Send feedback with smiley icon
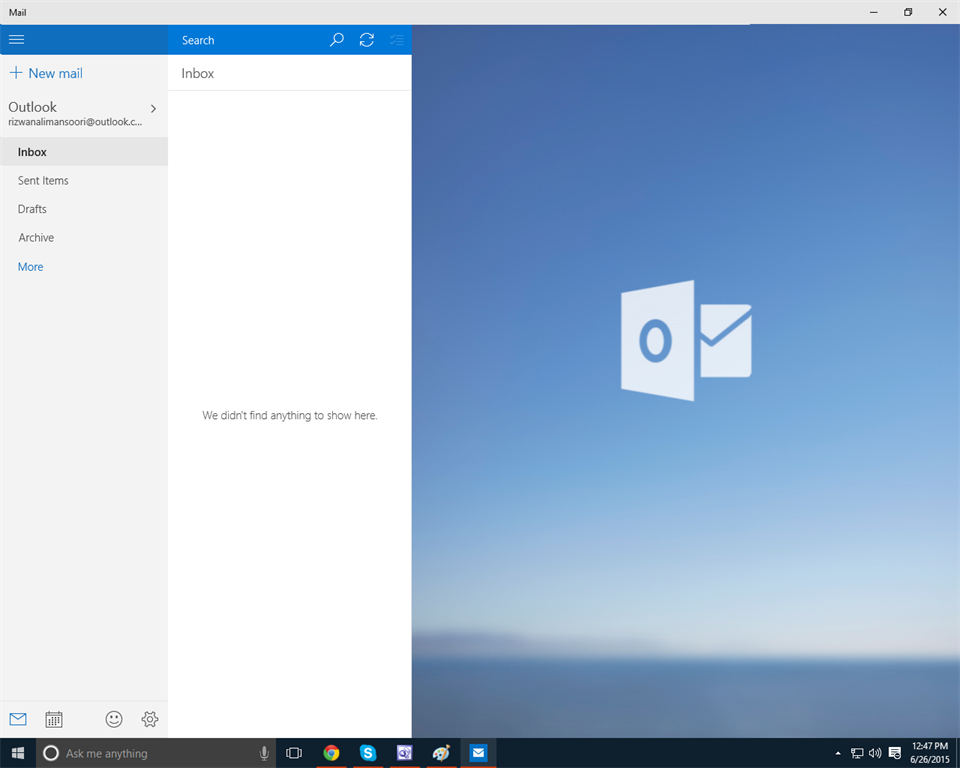This screenshot has height=768, width=960. [114, 719]
